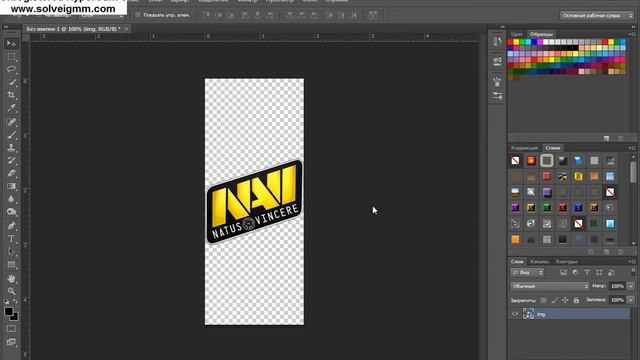Open the 'Вид' layer filter dropdown

(x=527, y=273)
